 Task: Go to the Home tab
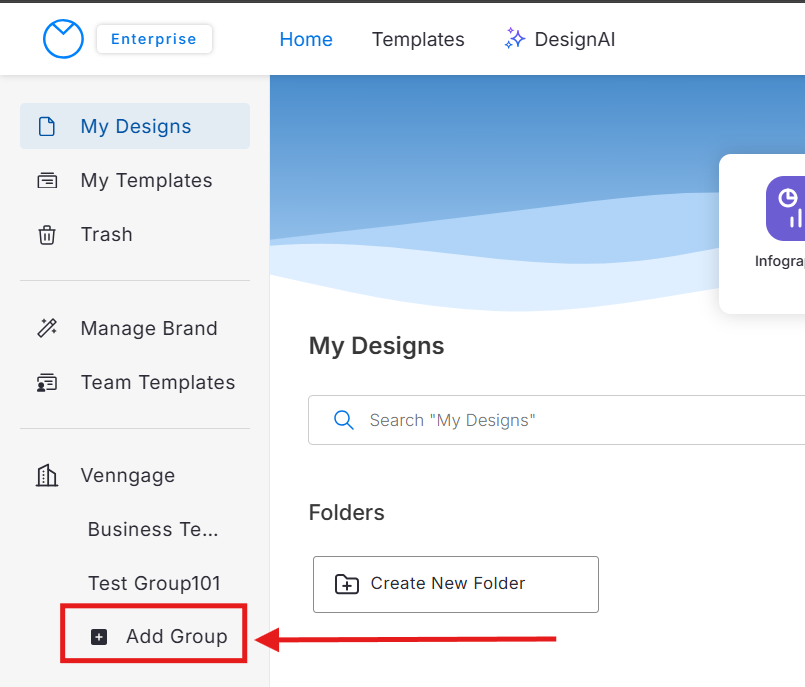[306, 39]
